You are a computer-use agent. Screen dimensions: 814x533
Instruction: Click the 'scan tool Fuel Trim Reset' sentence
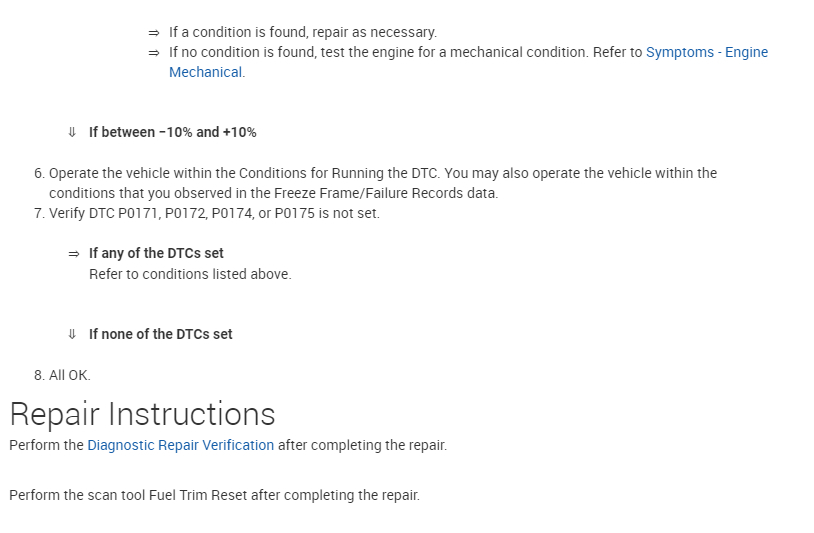point(214,495)
